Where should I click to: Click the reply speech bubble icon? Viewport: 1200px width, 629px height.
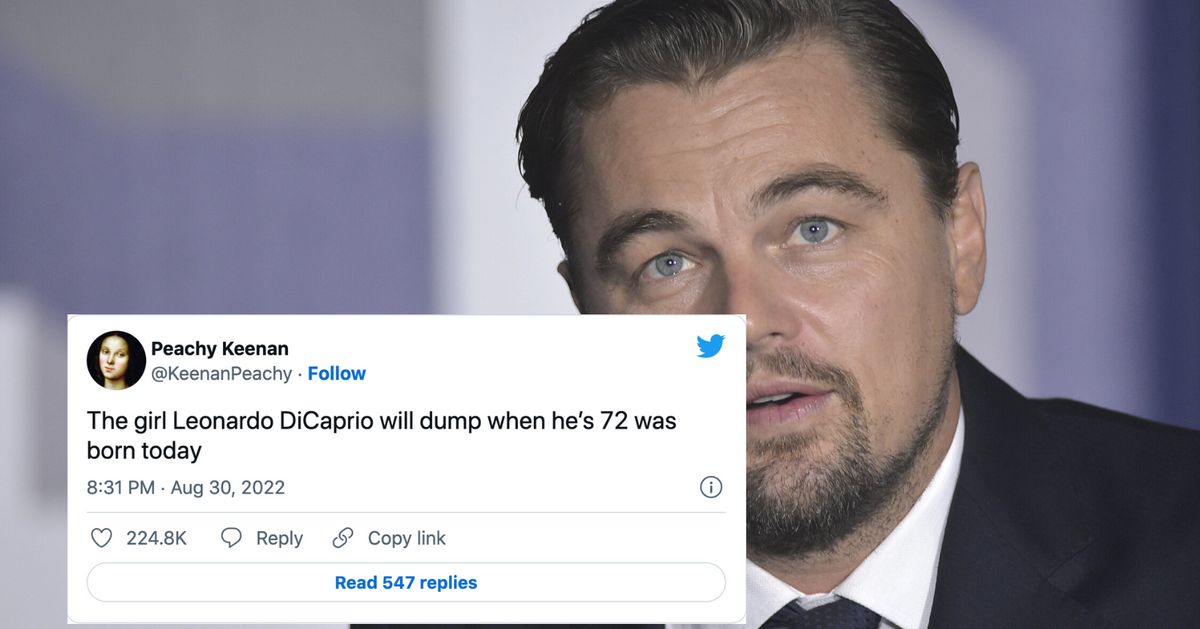(x=231, y=538)
